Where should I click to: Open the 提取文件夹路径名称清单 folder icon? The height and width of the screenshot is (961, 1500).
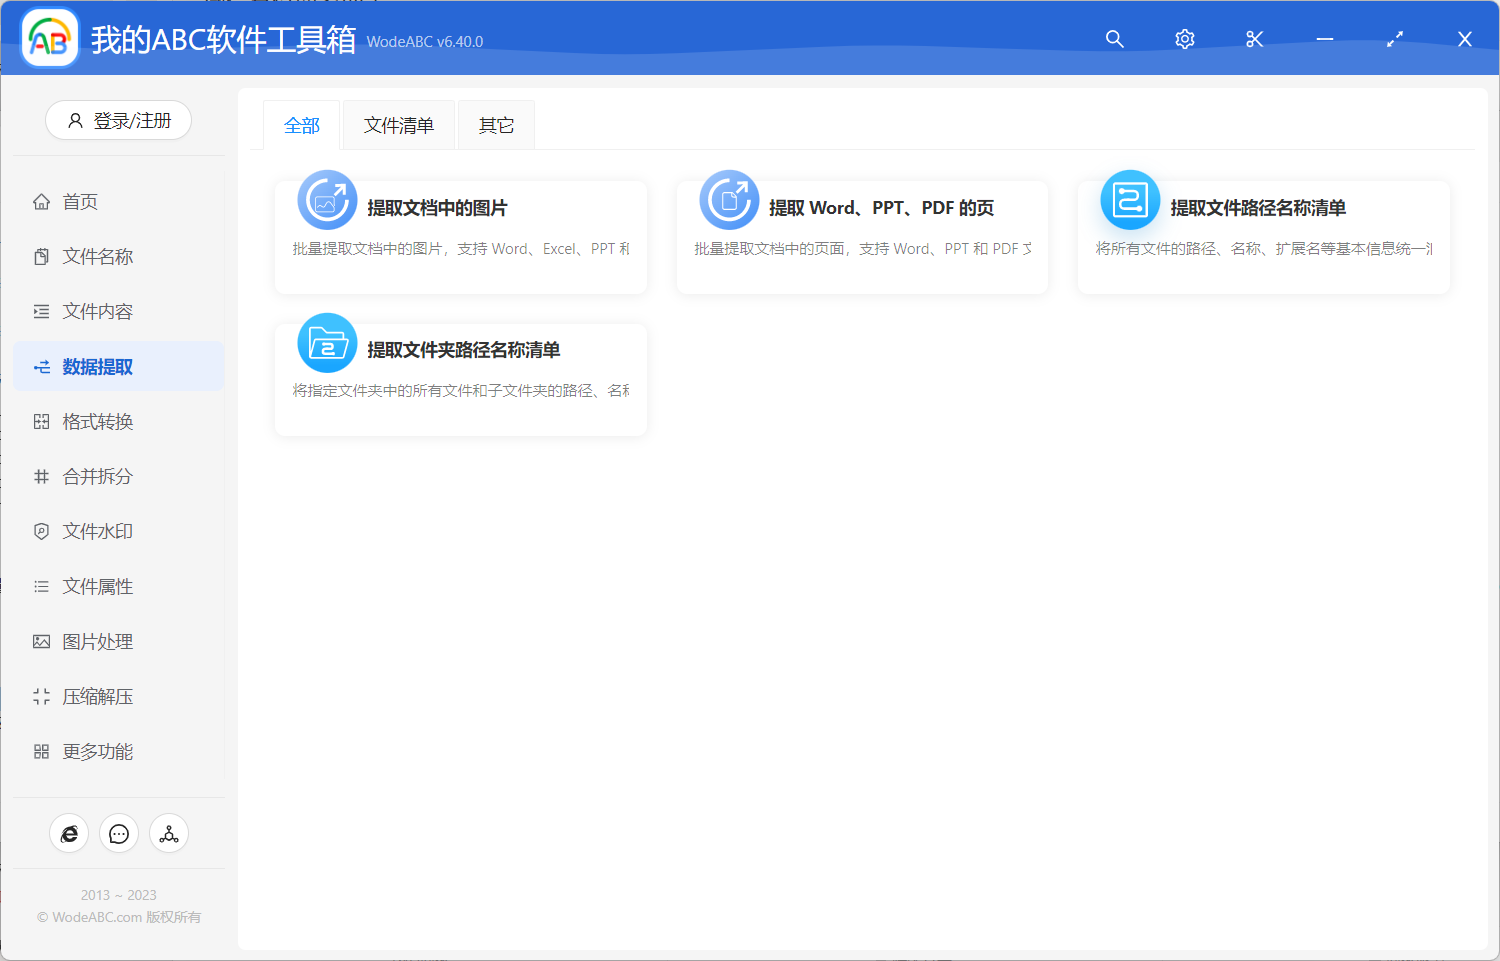[327, 342]
